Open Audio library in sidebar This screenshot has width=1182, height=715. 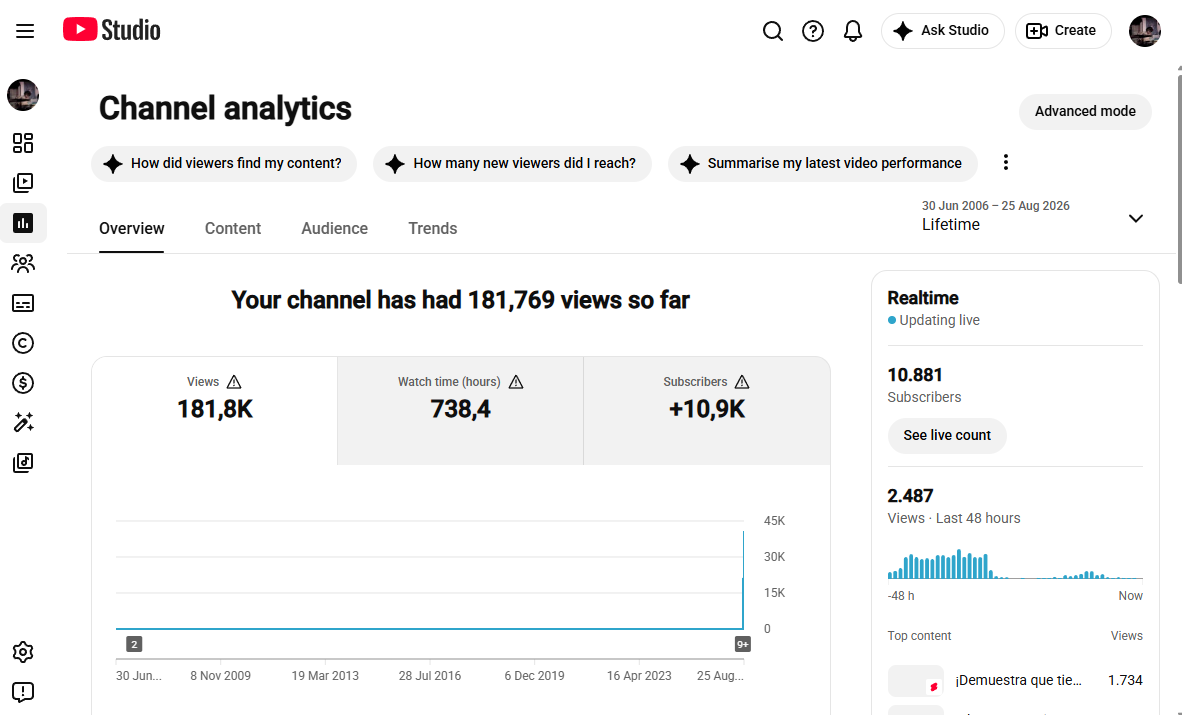tap(23, 463)
